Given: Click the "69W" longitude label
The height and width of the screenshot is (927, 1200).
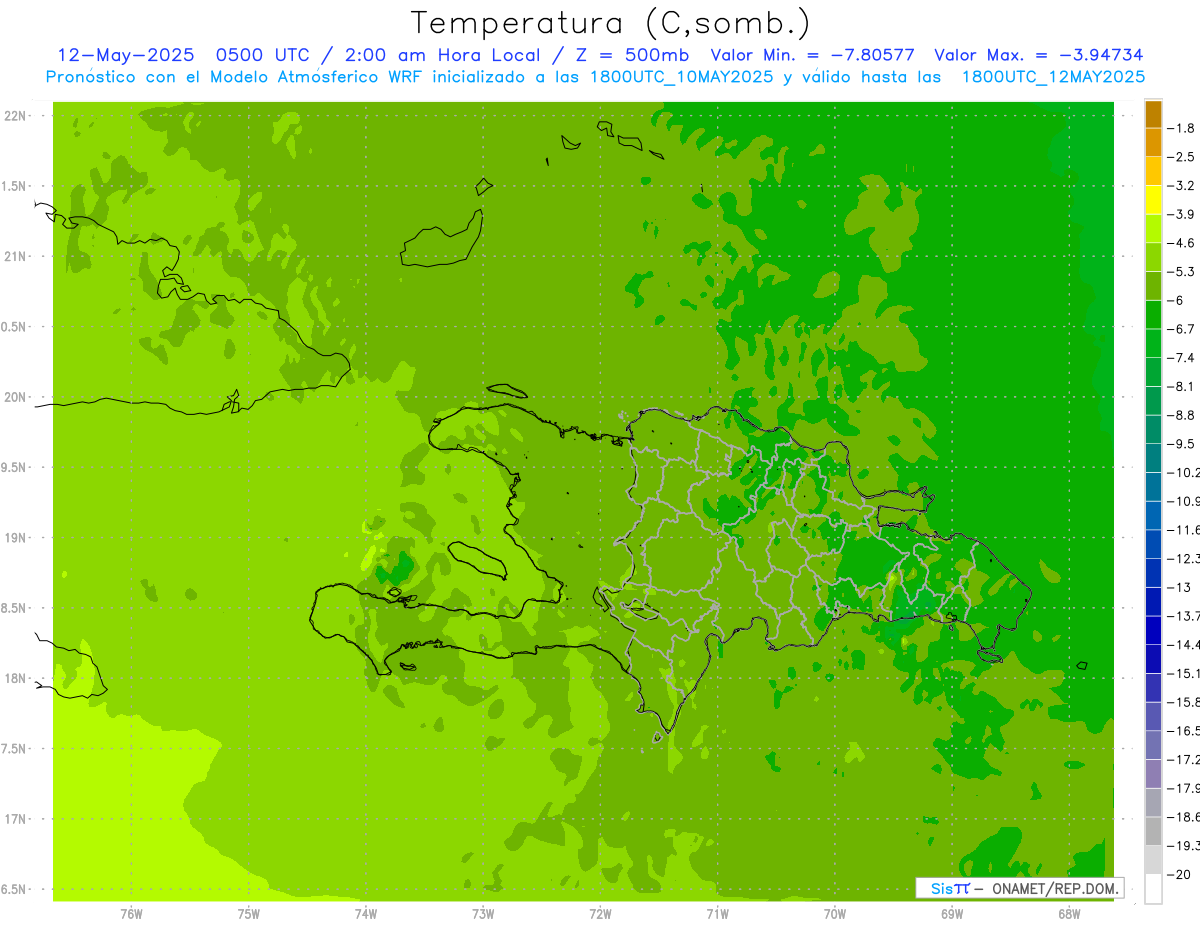Looking at the screenshot, I should (x=951, y=914).
